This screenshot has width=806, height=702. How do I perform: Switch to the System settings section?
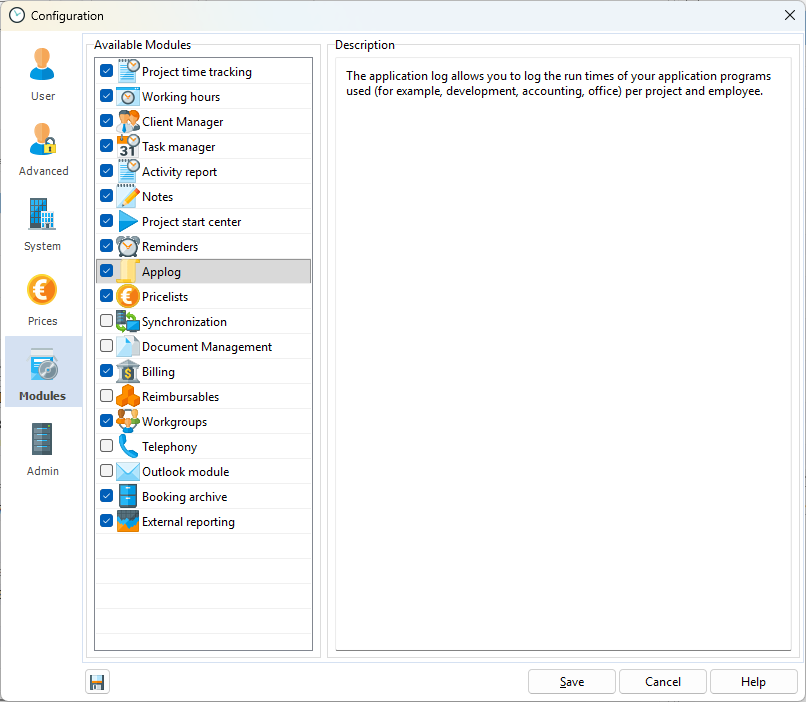click(x=43, y=224)
